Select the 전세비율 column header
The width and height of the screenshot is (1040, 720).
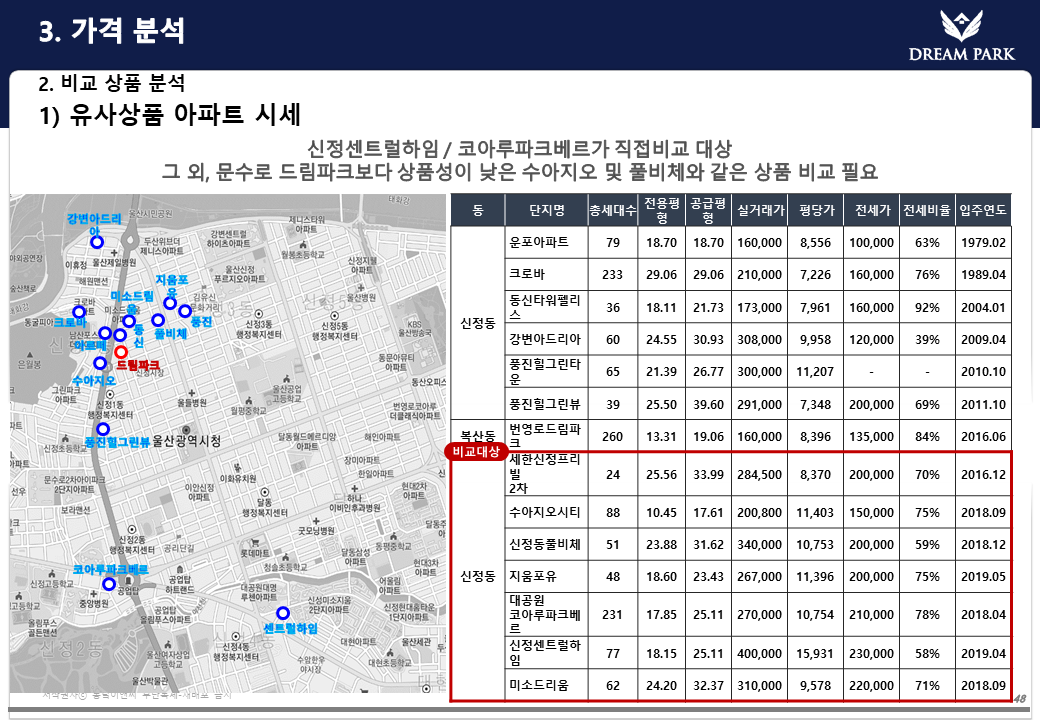pos(927,210)
